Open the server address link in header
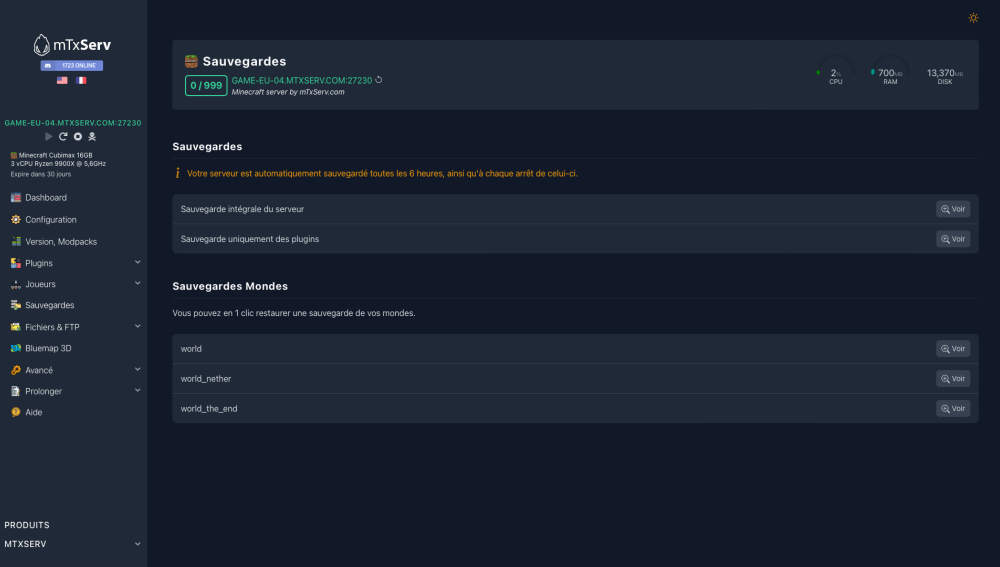The width and height of the screenshot is (1000, 567). pyautogui.click(x=301, y=80)
